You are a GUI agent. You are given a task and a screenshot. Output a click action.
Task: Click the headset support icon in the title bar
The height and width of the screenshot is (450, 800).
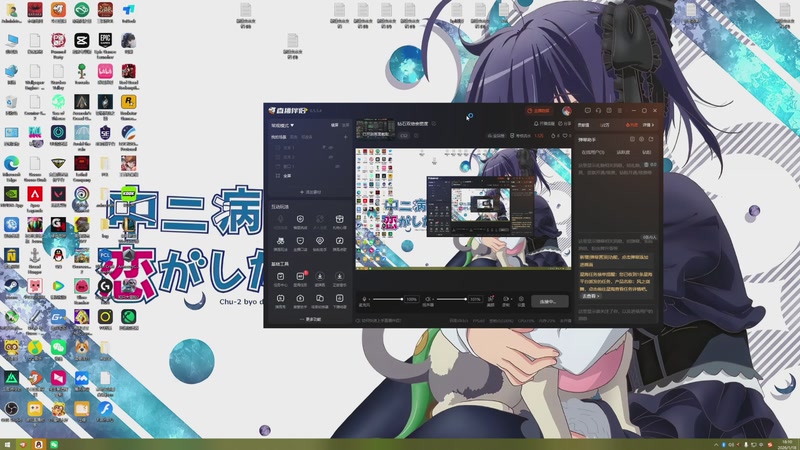598,110
